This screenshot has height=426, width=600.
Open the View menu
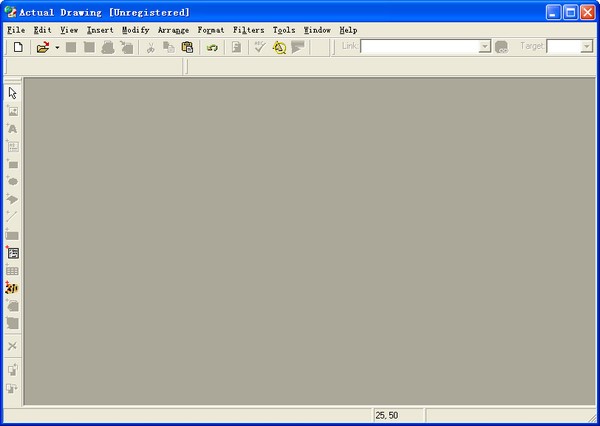point(69,30)
